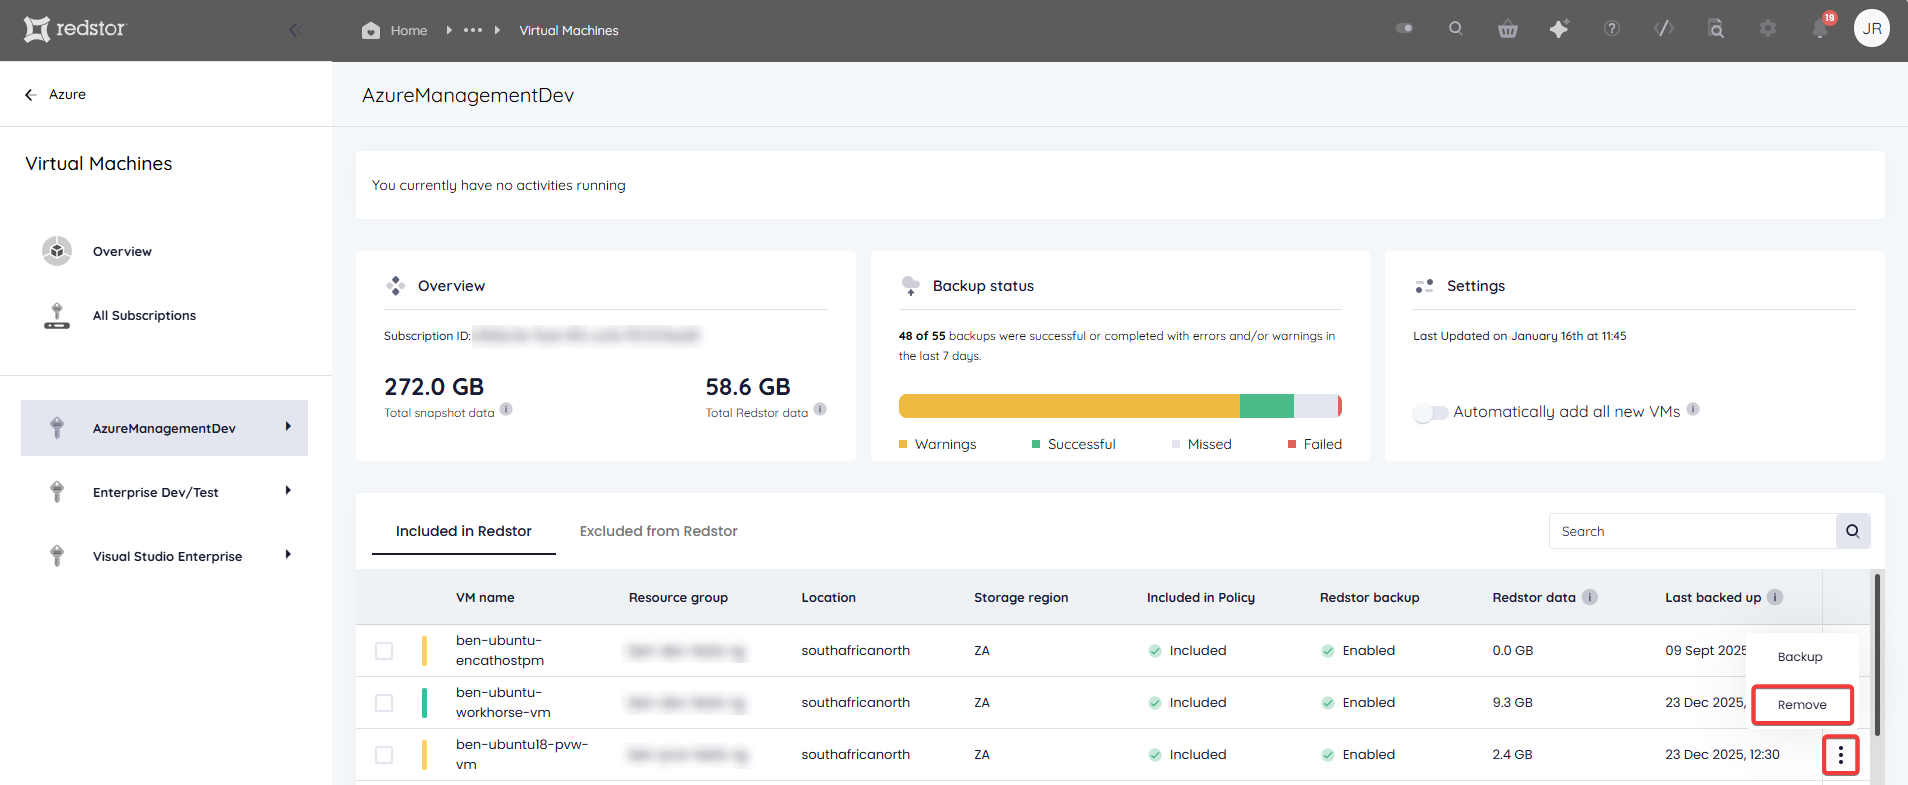Select AzureManagementDev subscription
The height and width of the screenshot is (785, 1908).
(165, 428)
